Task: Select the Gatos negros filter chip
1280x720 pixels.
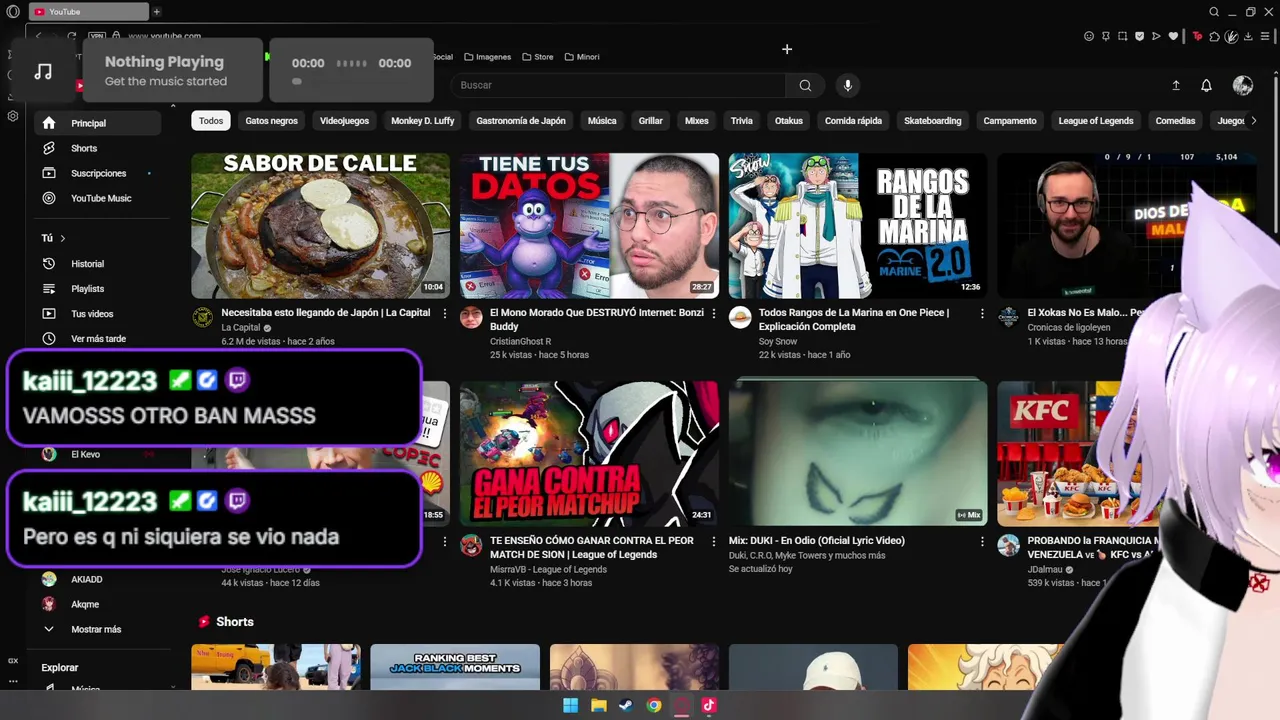Action: click(x=272, y=121)
